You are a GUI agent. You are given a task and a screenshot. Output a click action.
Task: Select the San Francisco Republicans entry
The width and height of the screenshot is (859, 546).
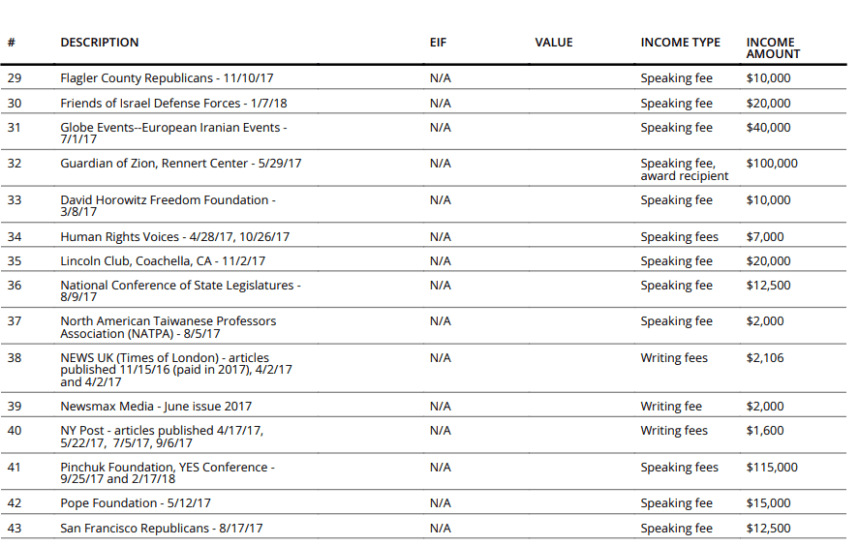pos(162,528)
